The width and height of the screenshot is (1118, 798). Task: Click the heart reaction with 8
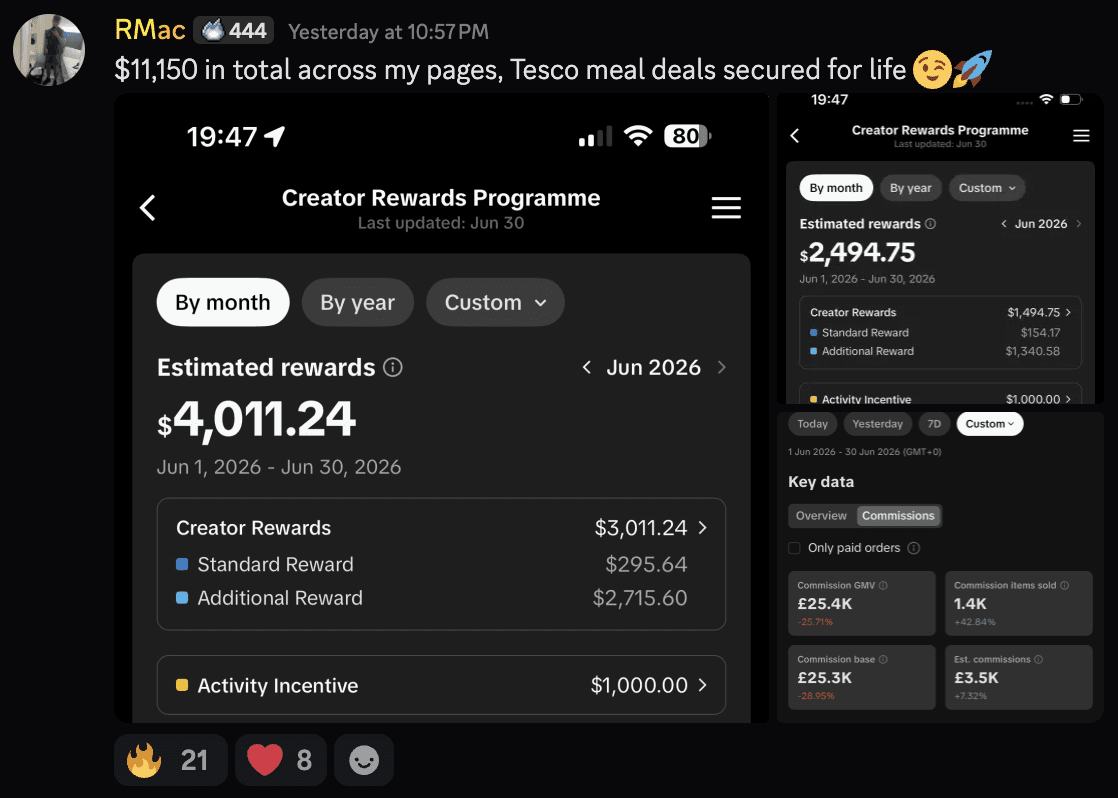point(280,760)
